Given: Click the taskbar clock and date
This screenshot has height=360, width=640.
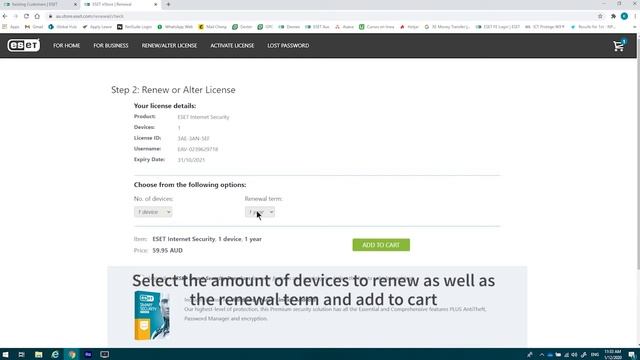Looking at the screenshot, I should 613,354.
